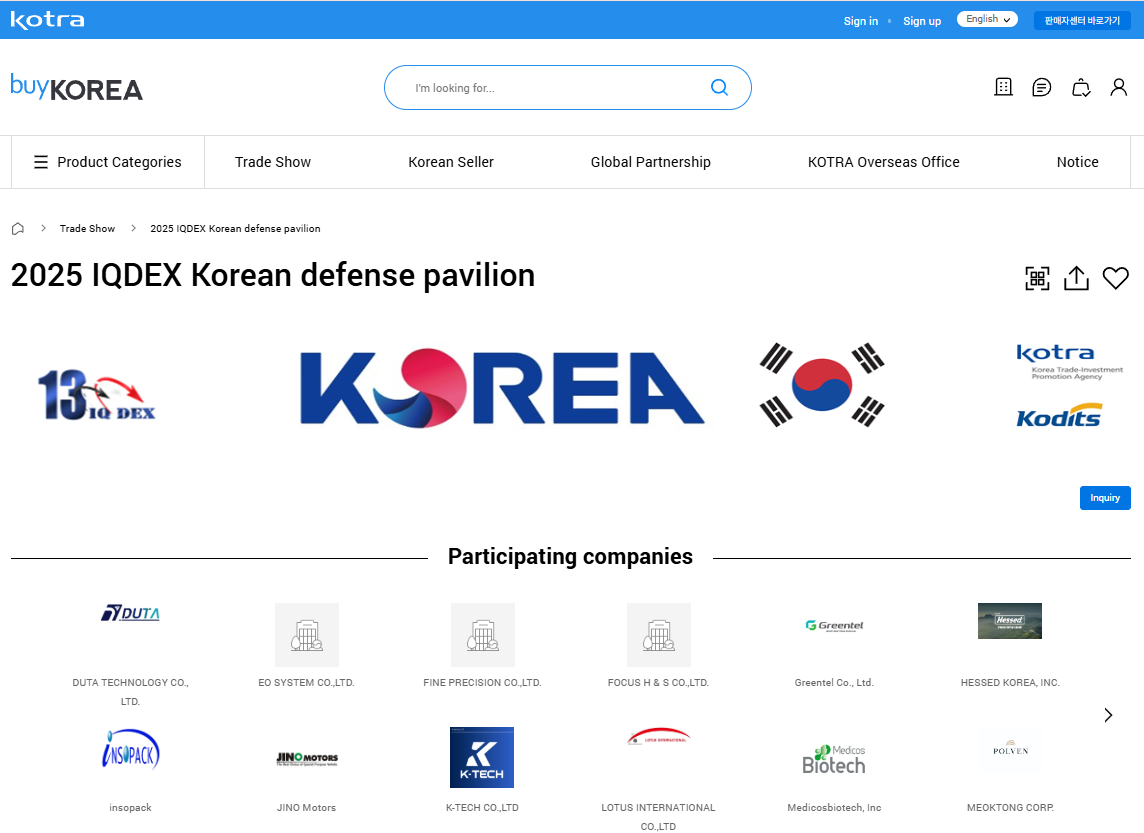Open K-TECH CO.,LTD name
This screenshot has width=1144, height=833.
(482, 807)
